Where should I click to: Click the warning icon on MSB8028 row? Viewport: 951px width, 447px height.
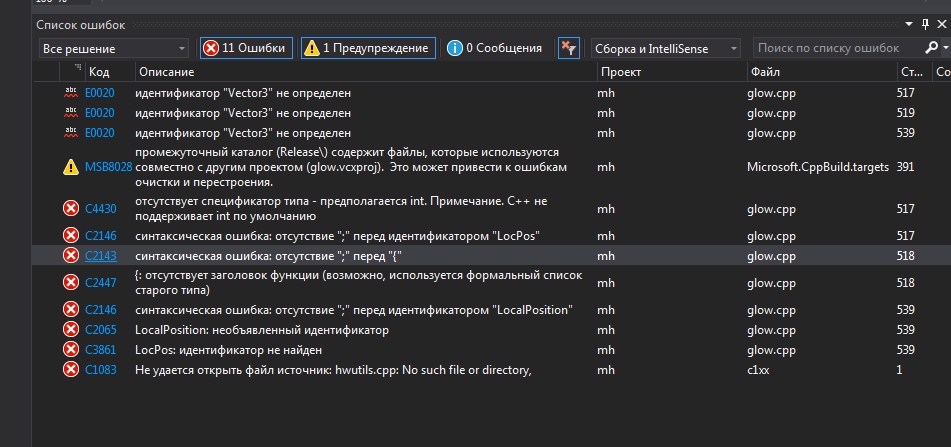click(x=71, y=167)
